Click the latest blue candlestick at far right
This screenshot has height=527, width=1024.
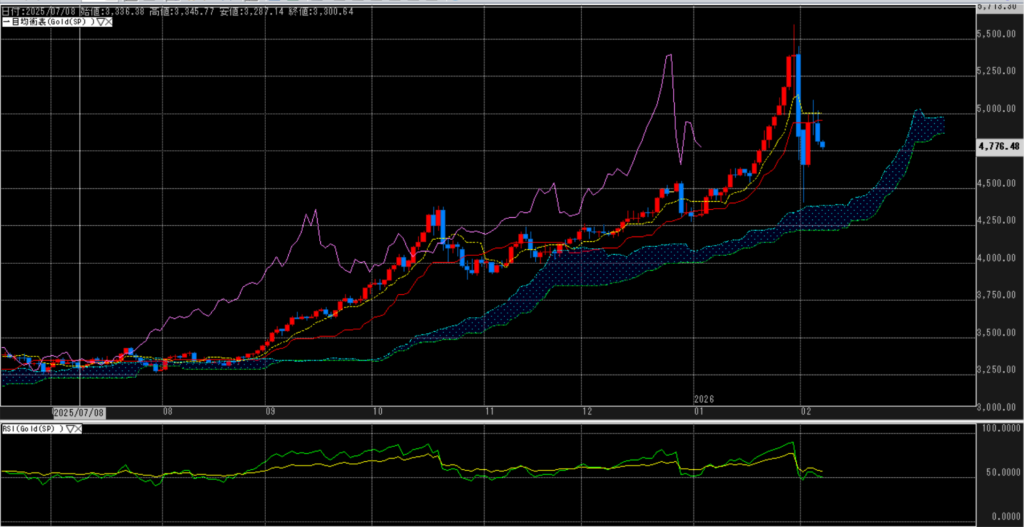click(822, 144)
